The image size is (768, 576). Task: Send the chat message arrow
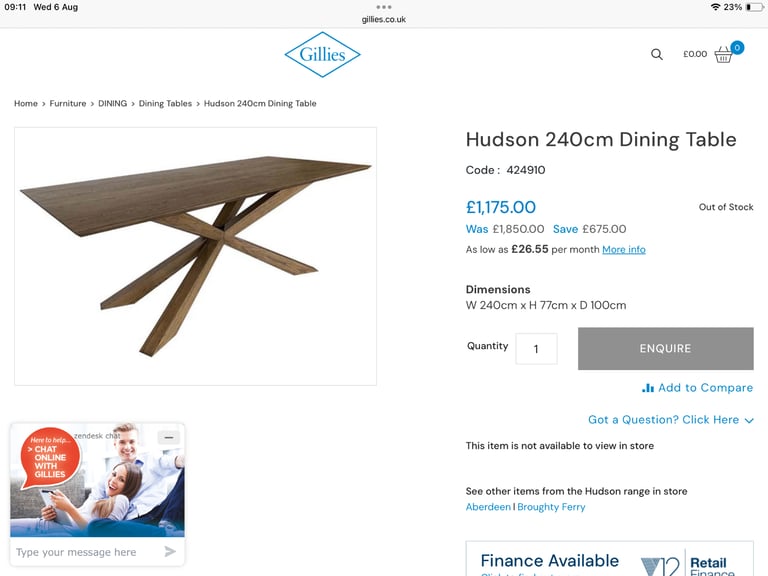click(x=170, y=552)
